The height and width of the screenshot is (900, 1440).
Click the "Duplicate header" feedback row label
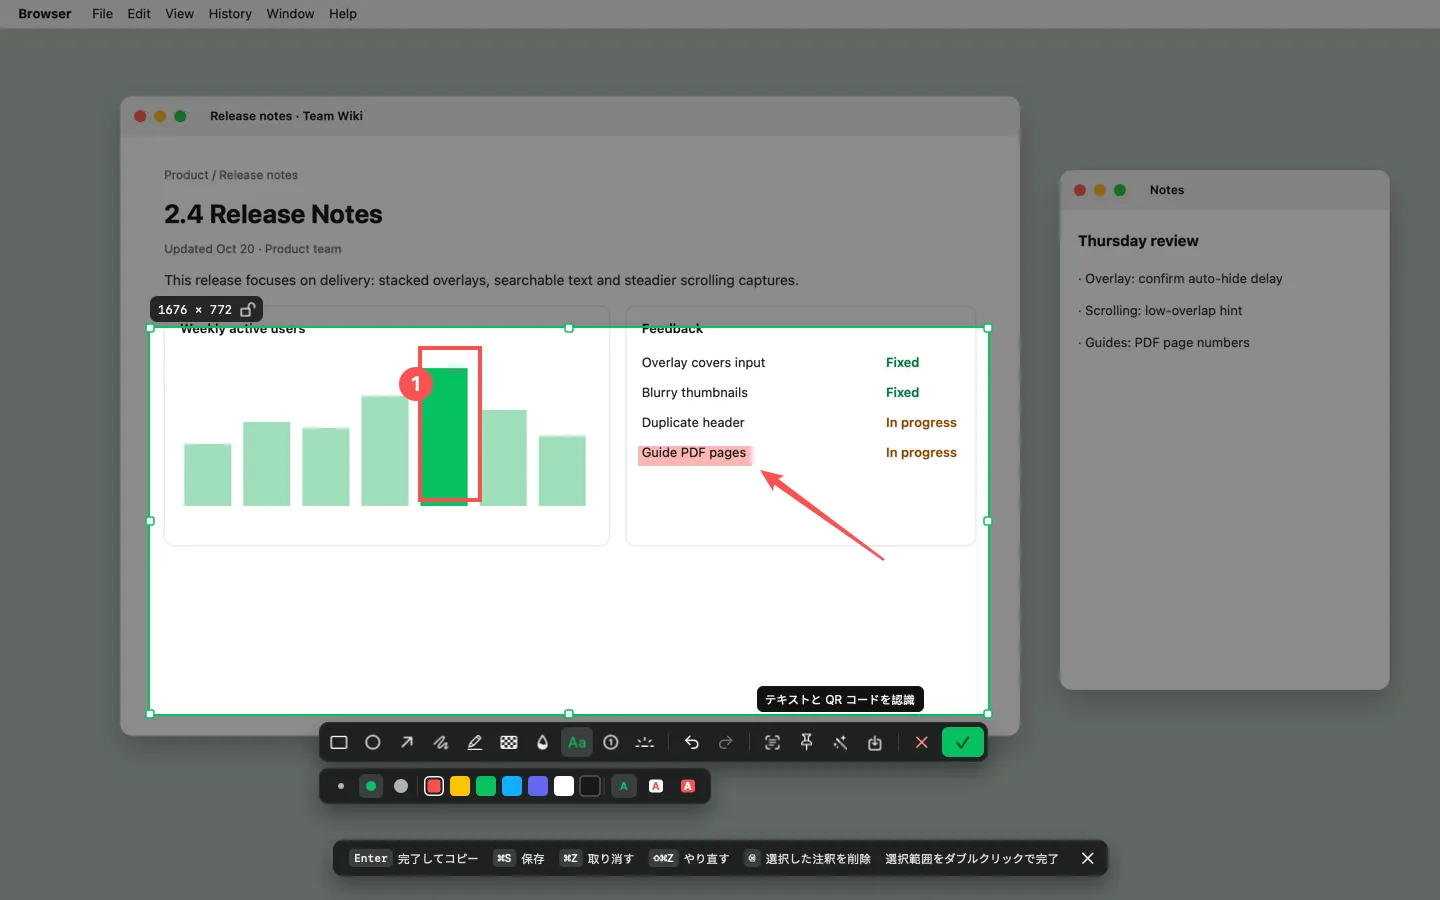pos(693,423)
